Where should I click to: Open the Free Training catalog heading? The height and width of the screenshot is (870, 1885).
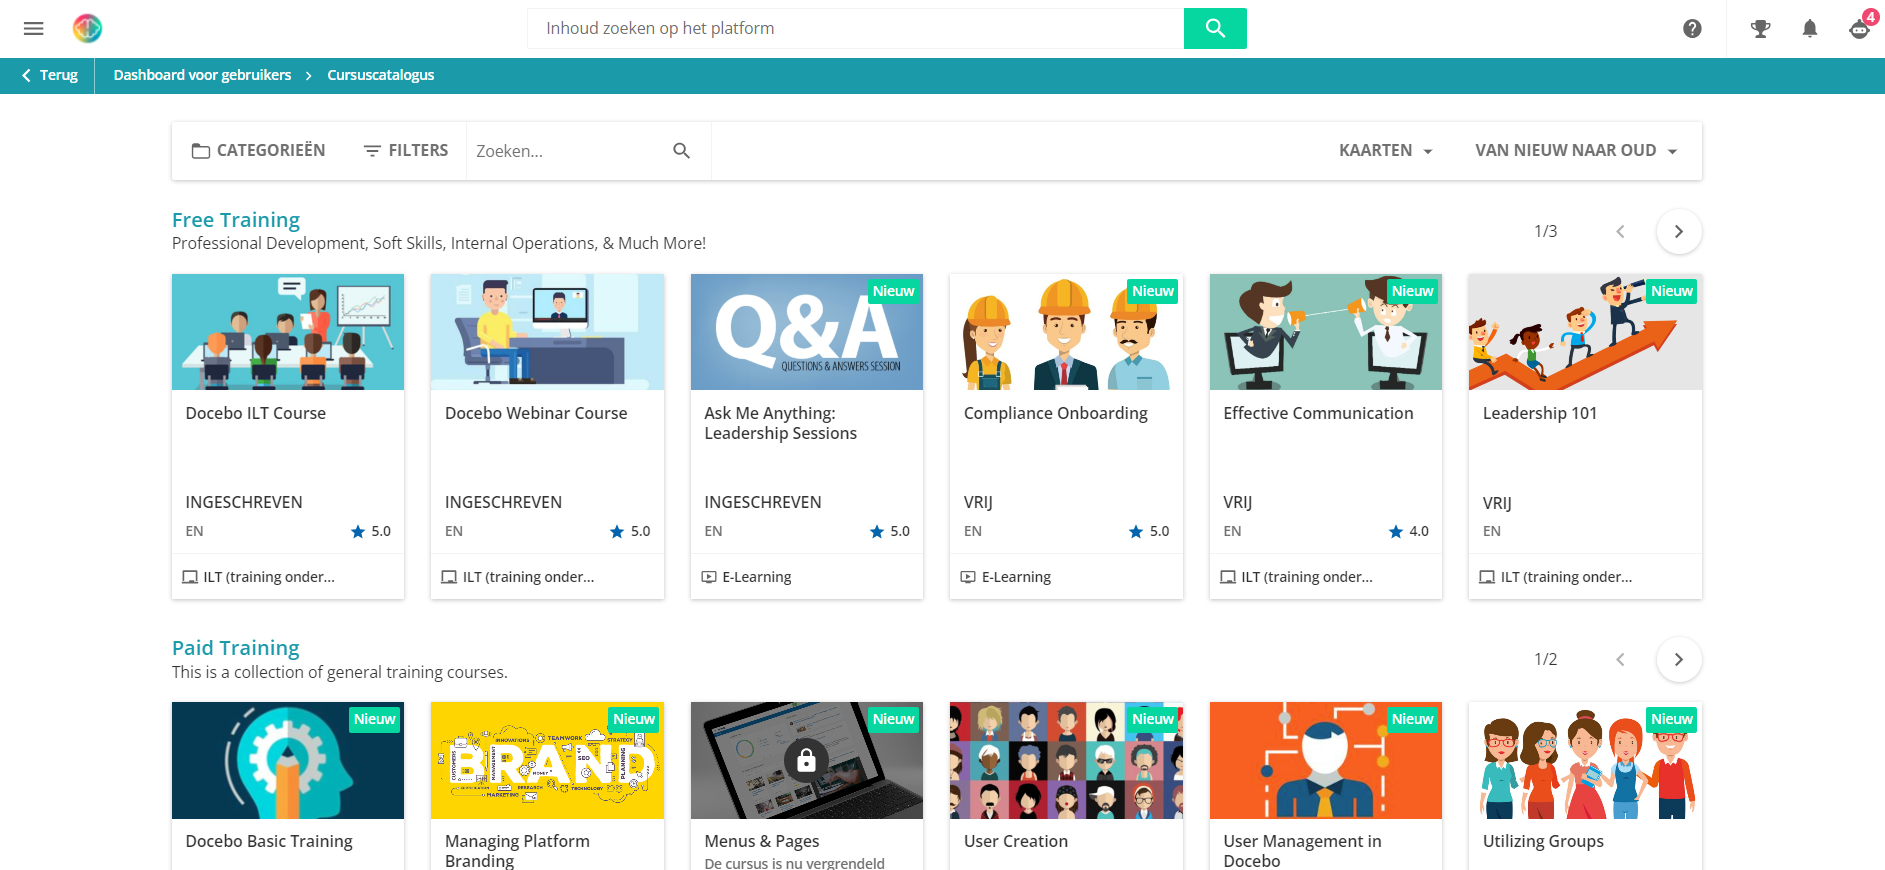236,219
